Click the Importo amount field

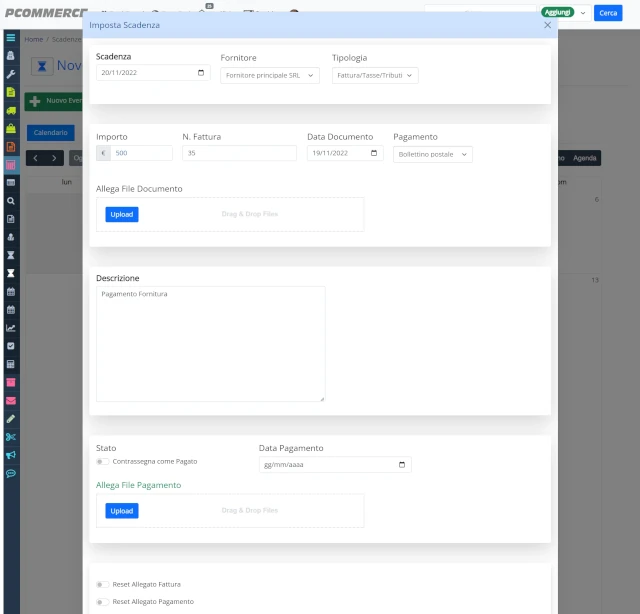point(141,153)
